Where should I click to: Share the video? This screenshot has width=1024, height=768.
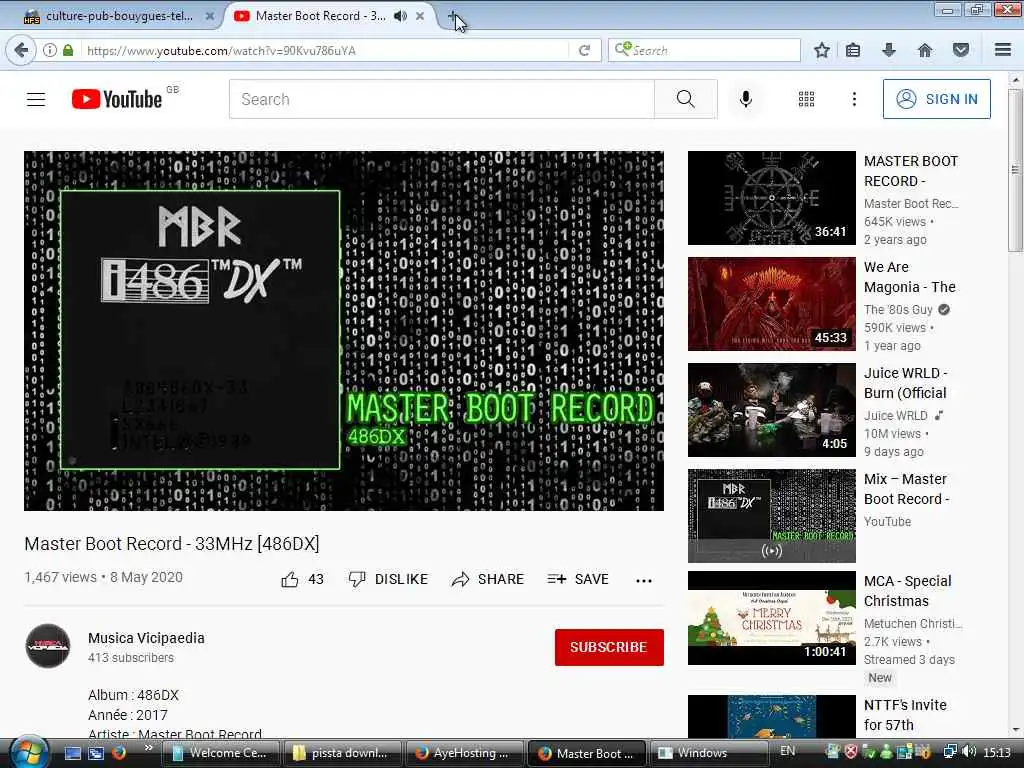click(488, 579)
